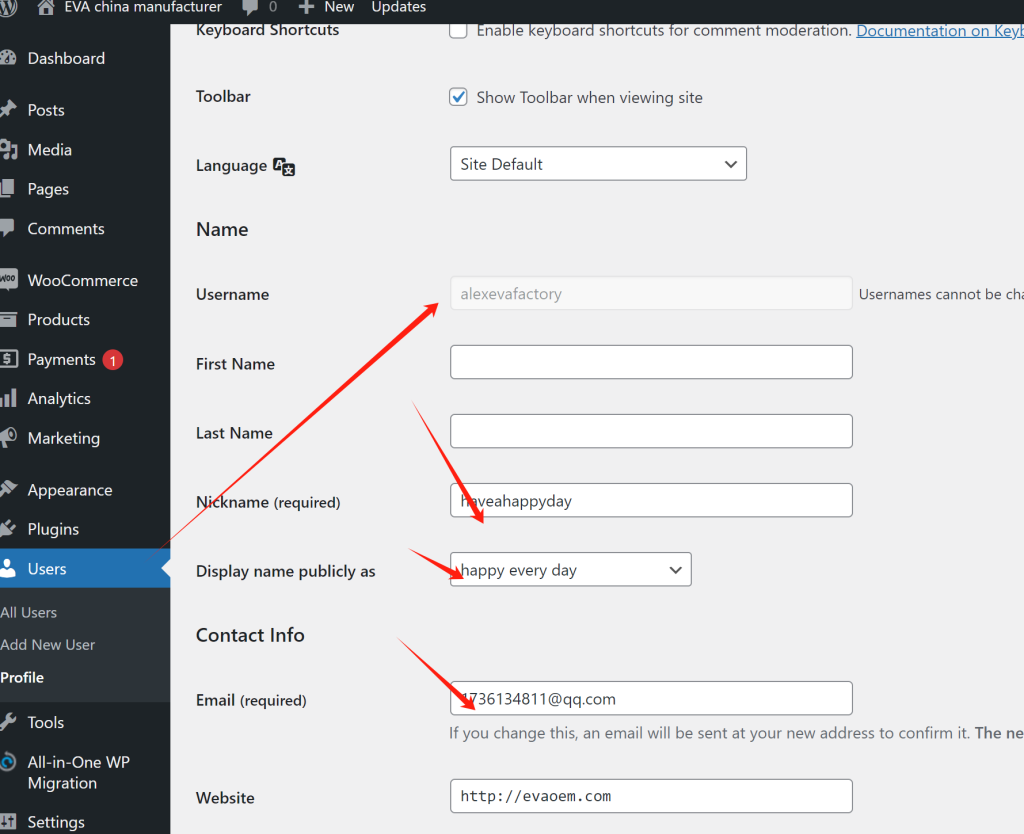Open Pages menu item
This screenshot has width=1024, height=834.
tap(48, 189)
